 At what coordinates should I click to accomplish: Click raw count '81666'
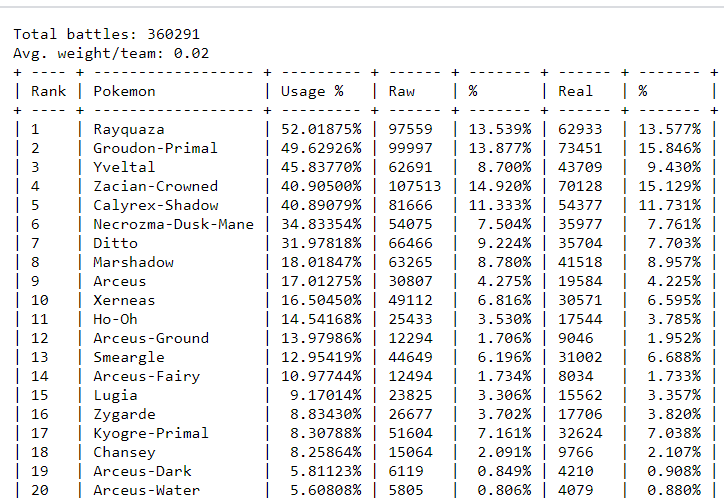[x=410, y=205]
